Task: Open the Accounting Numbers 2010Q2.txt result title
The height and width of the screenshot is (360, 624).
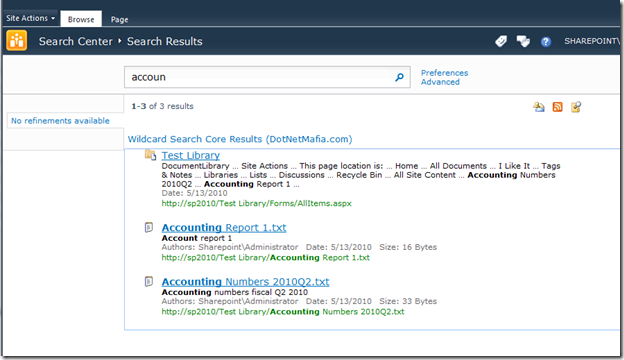Action: click(245, 282)
